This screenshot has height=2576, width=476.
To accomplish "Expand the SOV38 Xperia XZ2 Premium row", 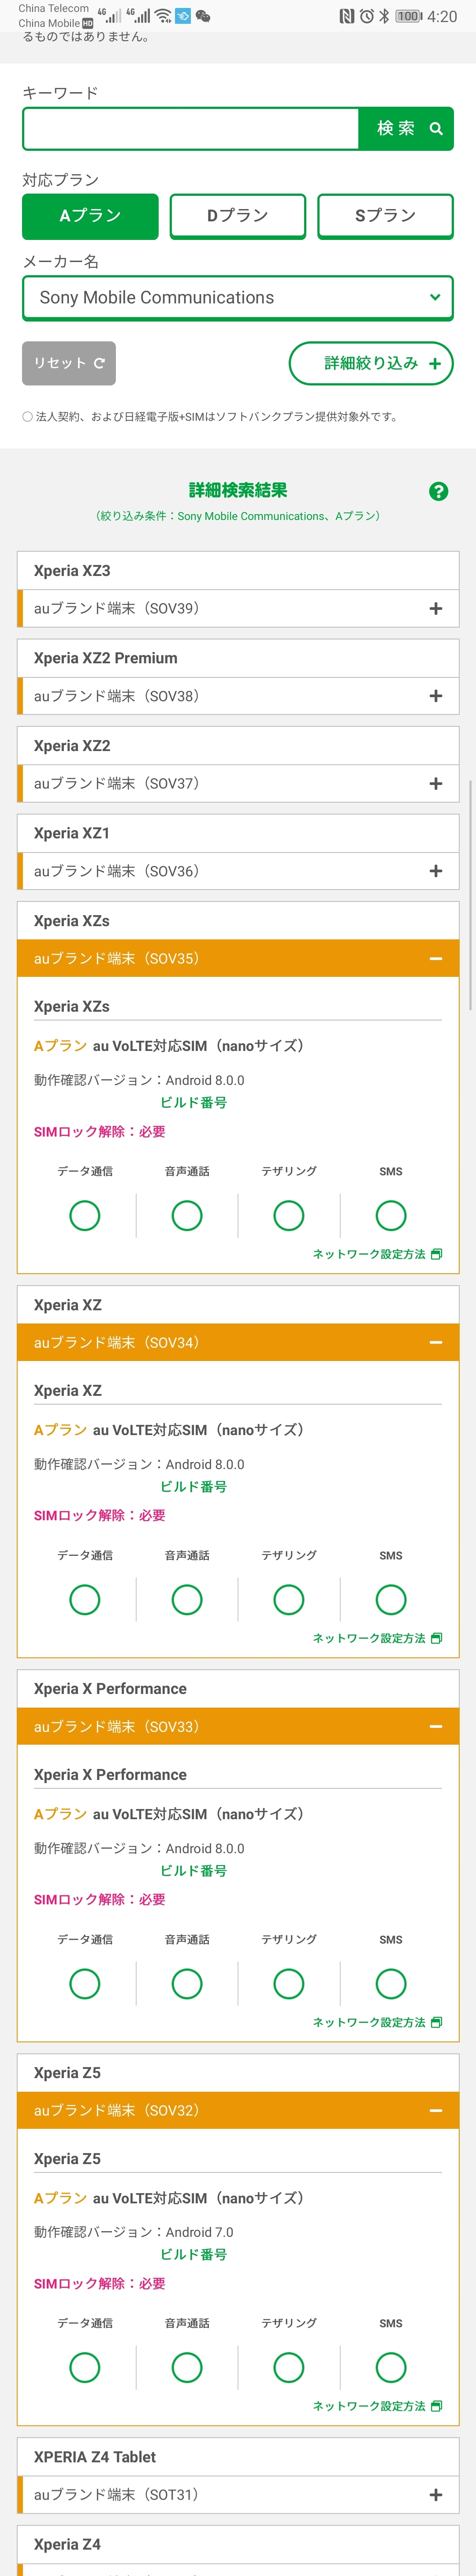I will click(435, 696).
